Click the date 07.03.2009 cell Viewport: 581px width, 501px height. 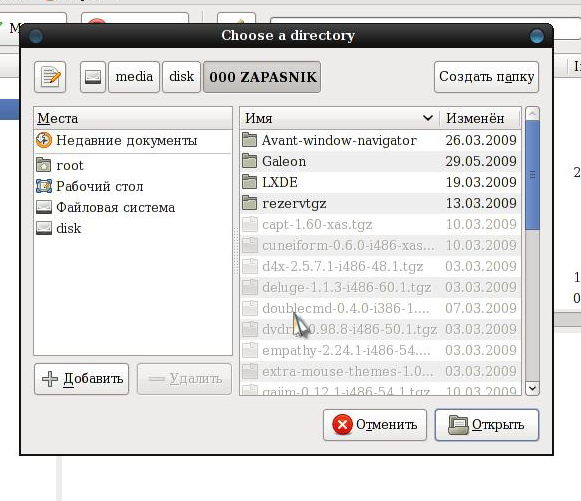tap(481, 308)
